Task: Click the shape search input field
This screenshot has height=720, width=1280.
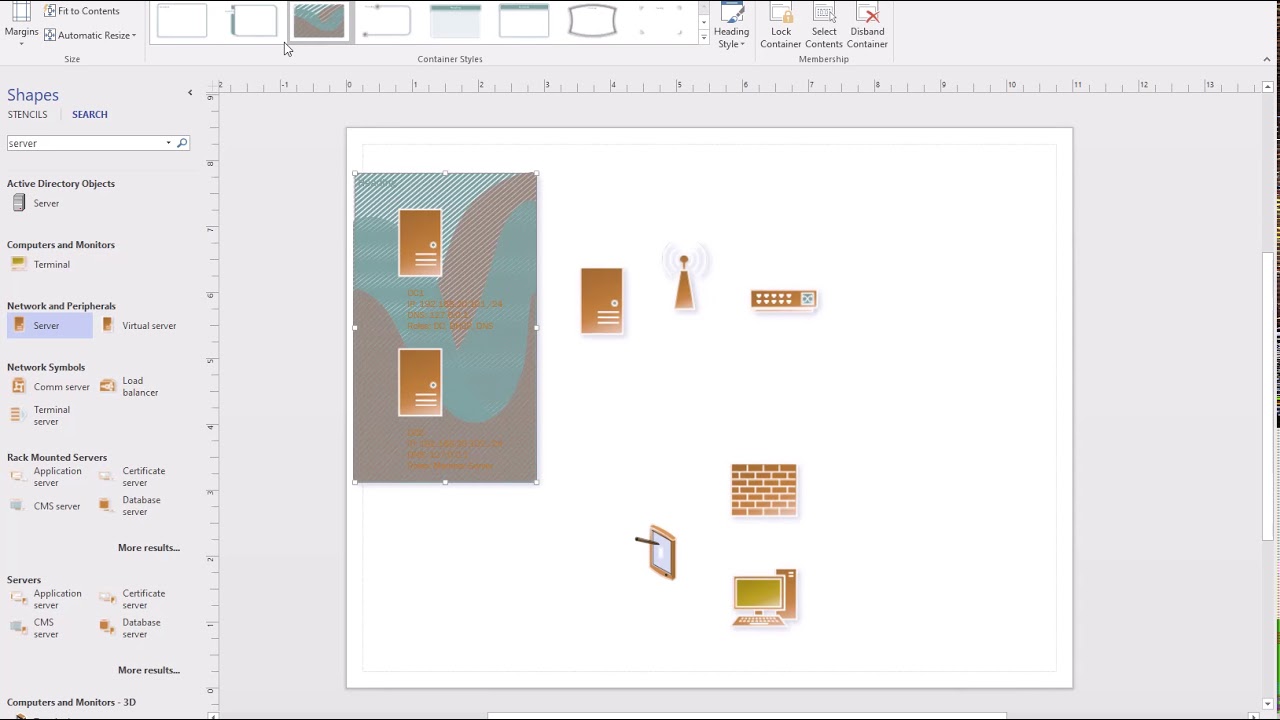Action: tap(85, 143)
